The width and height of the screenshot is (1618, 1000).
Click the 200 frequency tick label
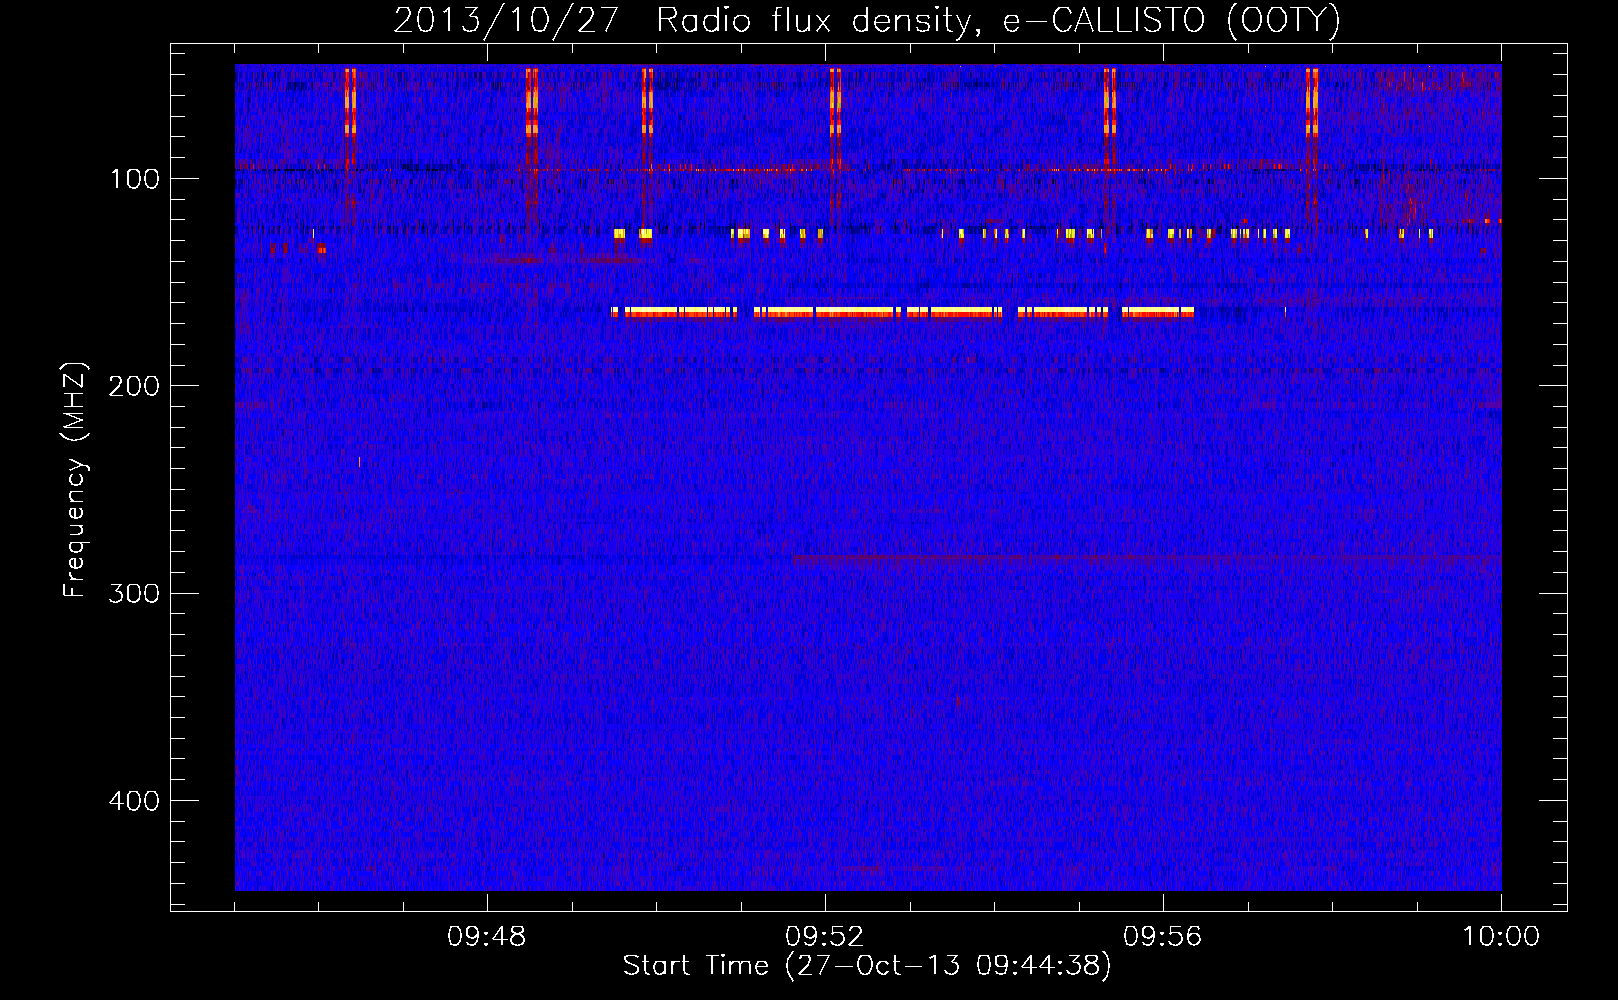pos(134,386)
